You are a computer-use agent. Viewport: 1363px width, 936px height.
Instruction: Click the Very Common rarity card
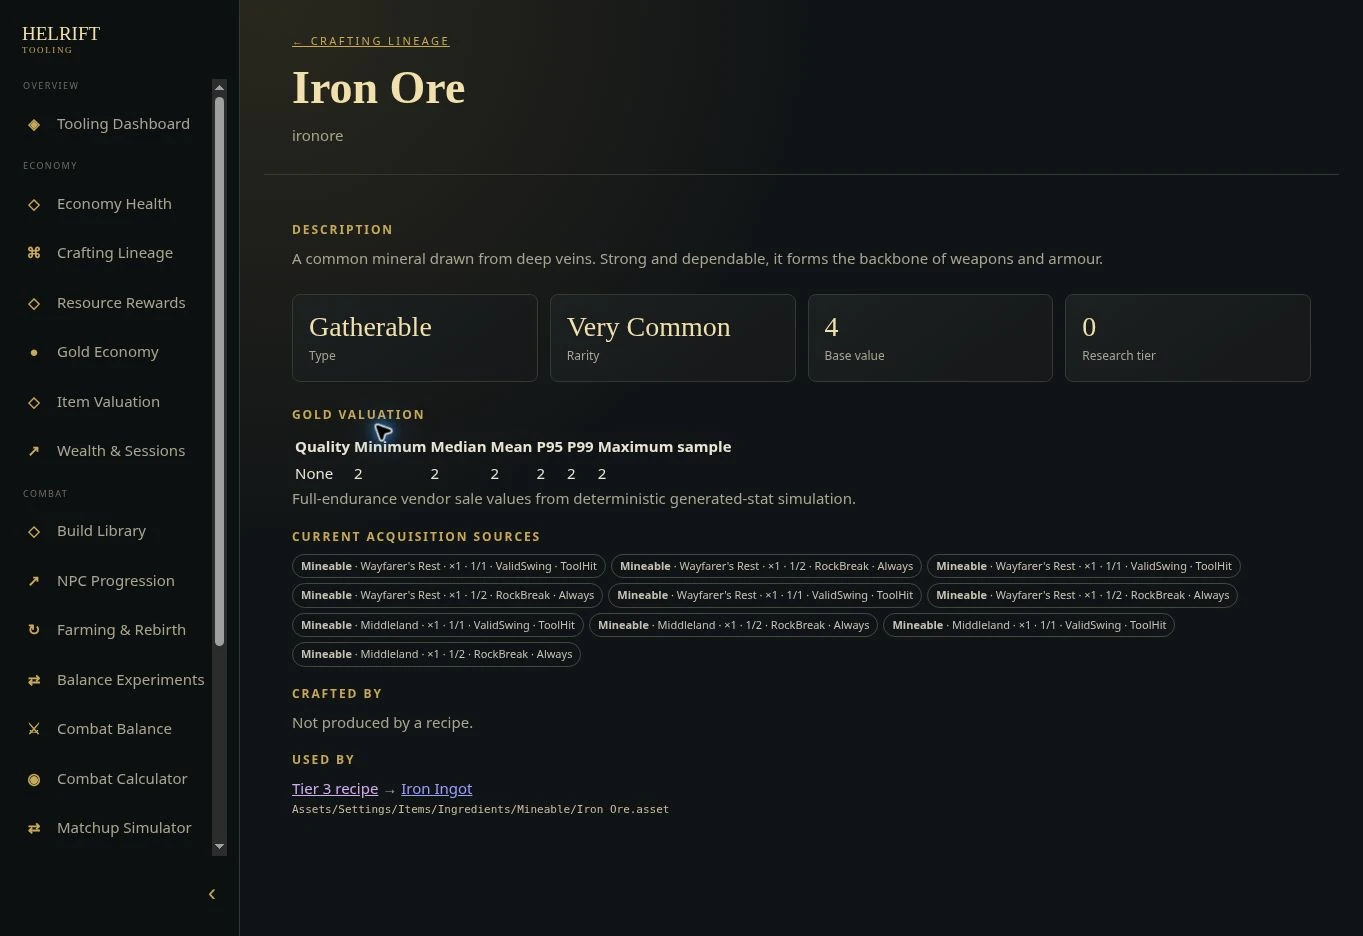point(673,338)
